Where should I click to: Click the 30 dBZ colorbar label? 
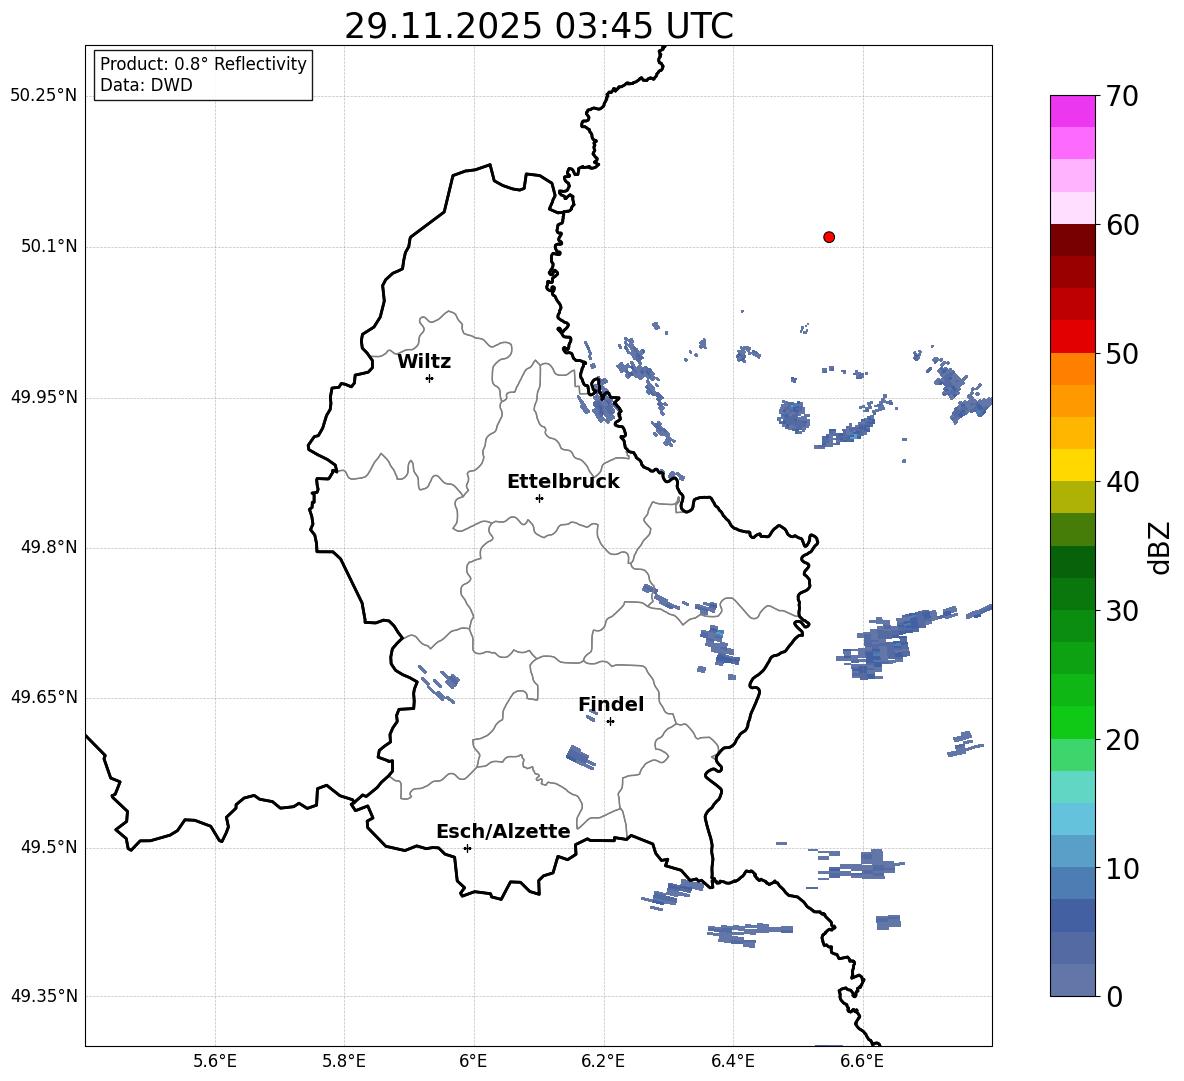(x=1122, y=611)
